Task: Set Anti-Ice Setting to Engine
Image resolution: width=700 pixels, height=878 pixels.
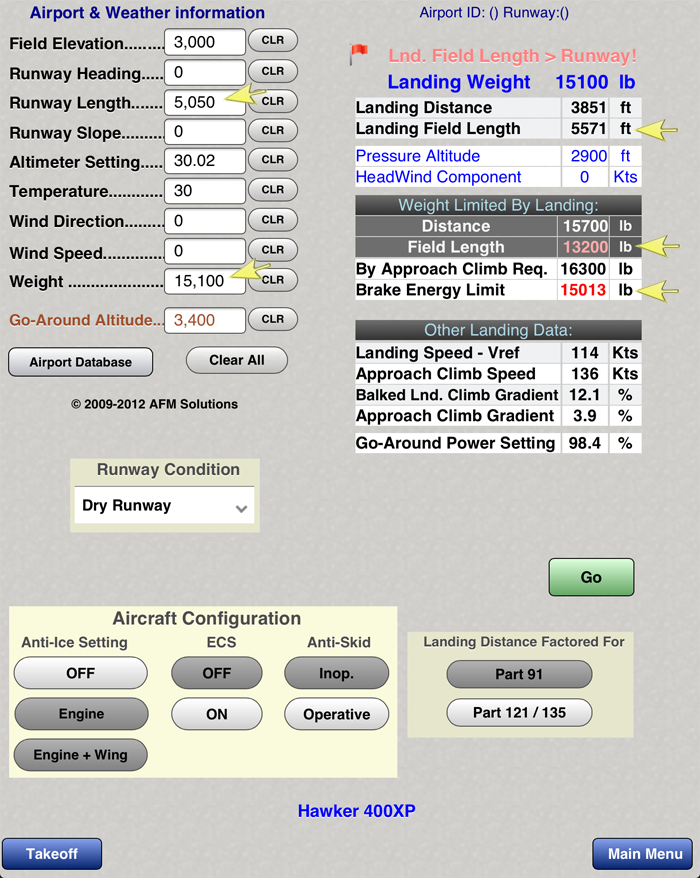Action: point(81,714)
